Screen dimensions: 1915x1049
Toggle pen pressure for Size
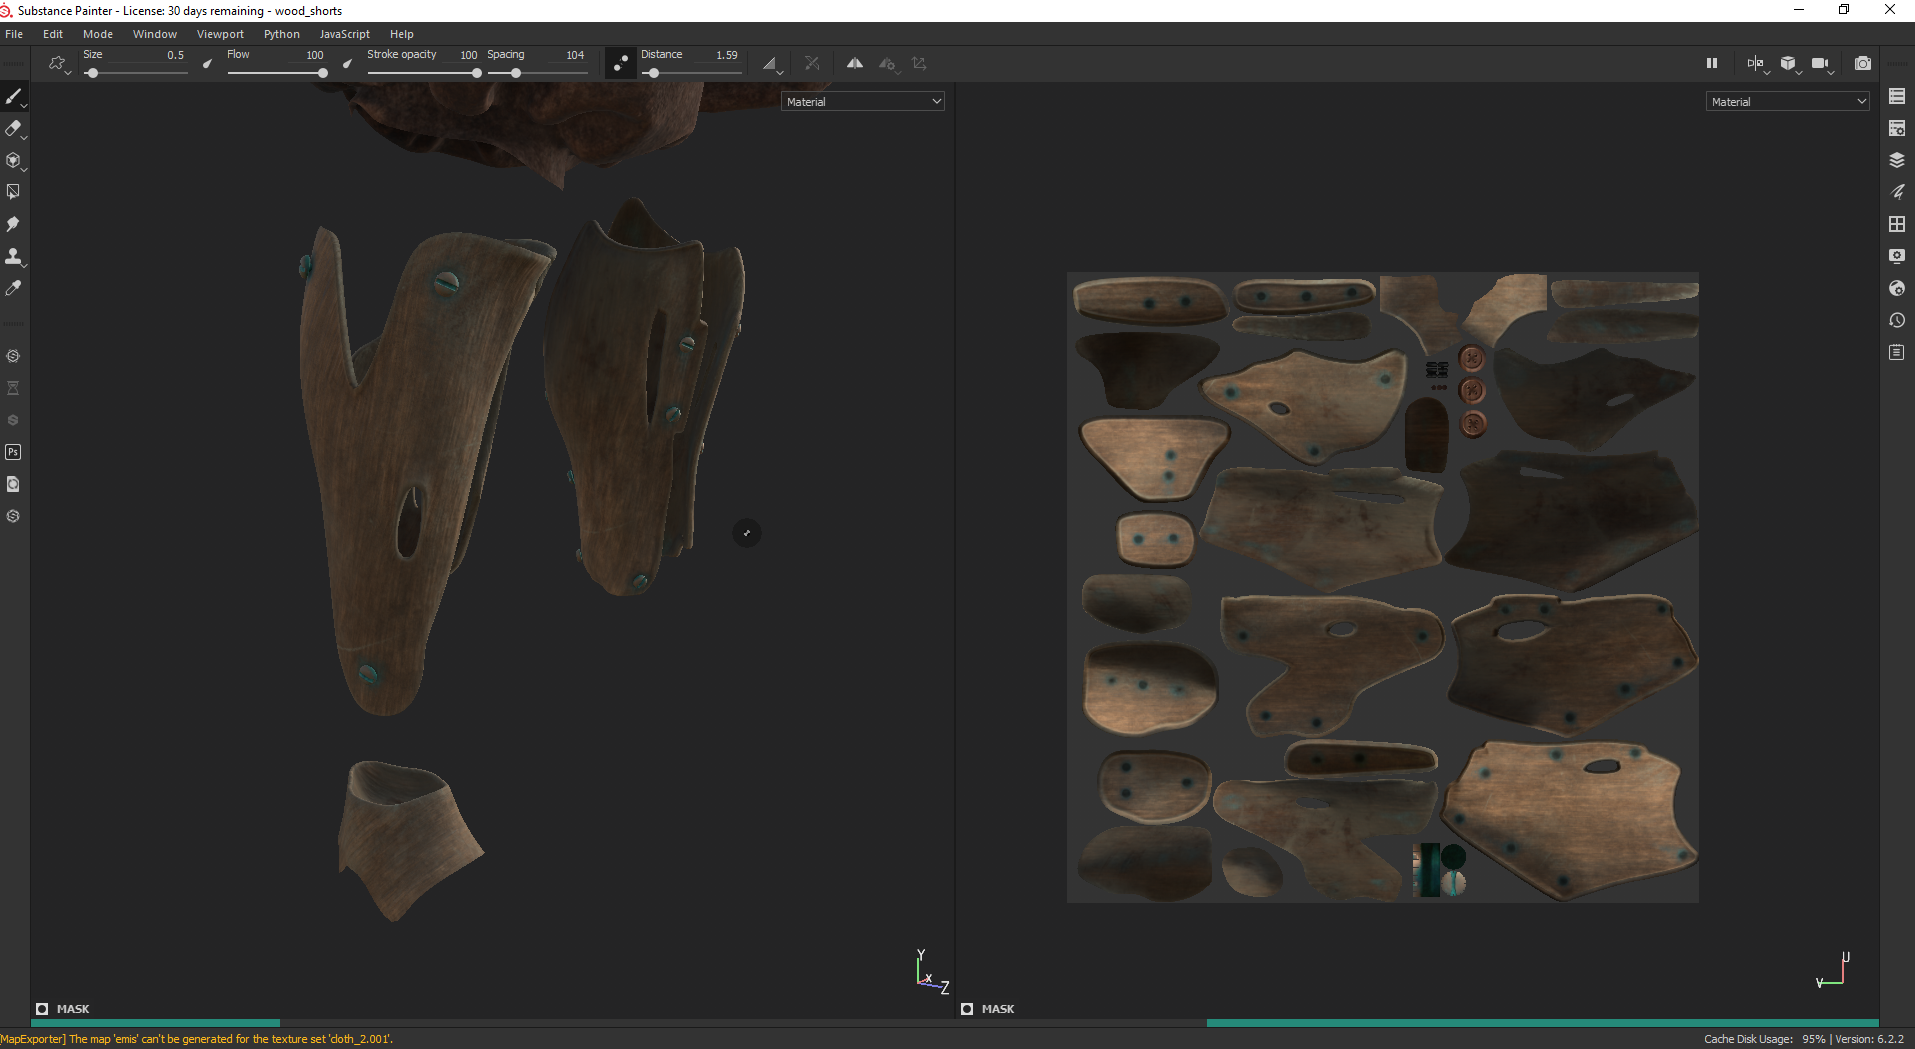pyautogui.click(x=208, y=63)
